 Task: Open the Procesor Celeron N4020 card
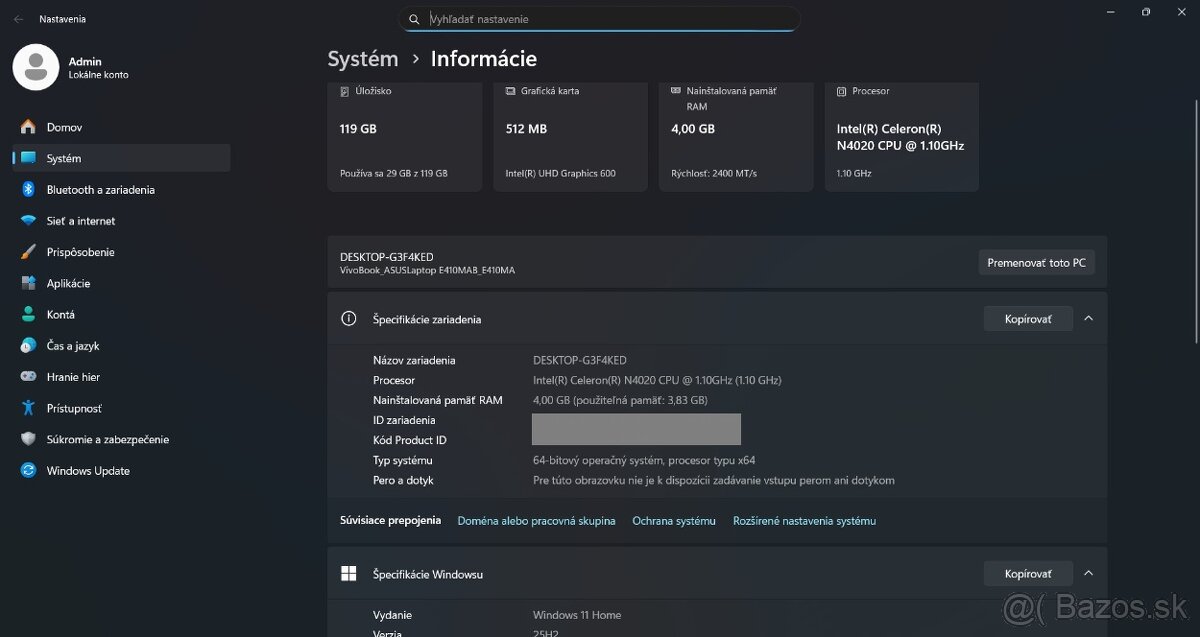pos(902,136)
